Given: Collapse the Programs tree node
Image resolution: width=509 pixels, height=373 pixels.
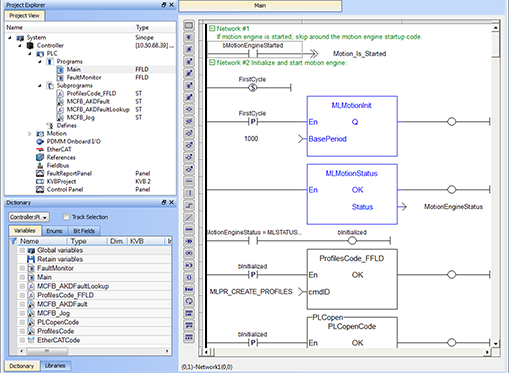Looking at the screenshot, I should 40,62.
